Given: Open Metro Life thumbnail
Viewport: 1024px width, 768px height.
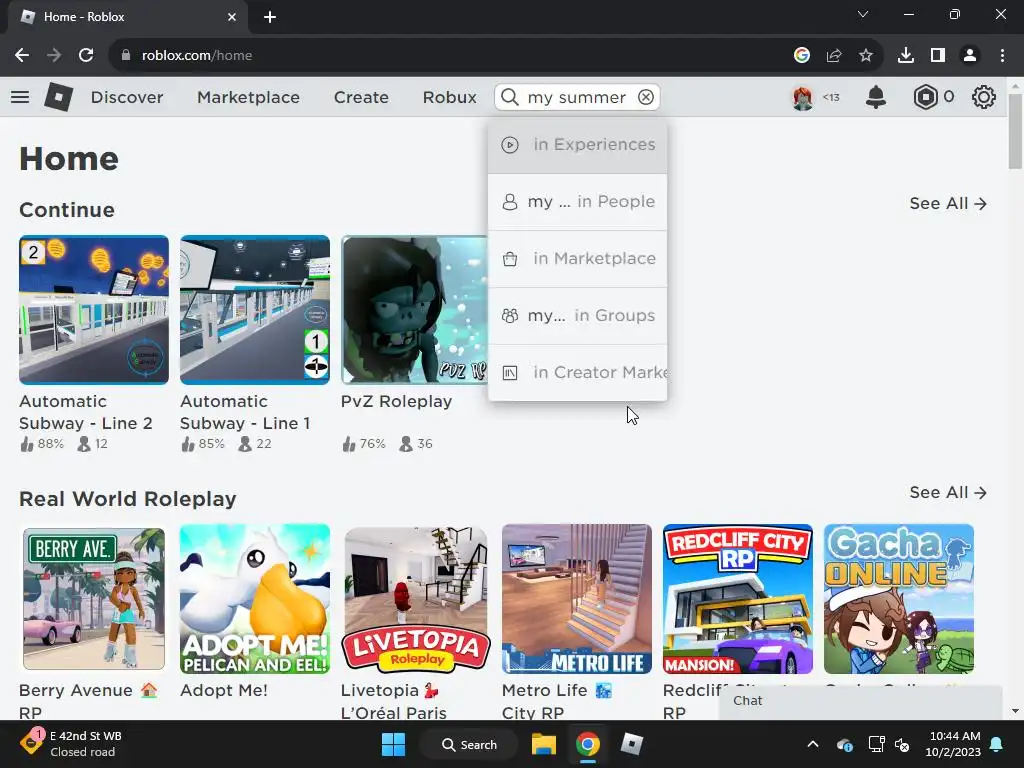Looking at the screenshot, I should (x=577, y=599).
